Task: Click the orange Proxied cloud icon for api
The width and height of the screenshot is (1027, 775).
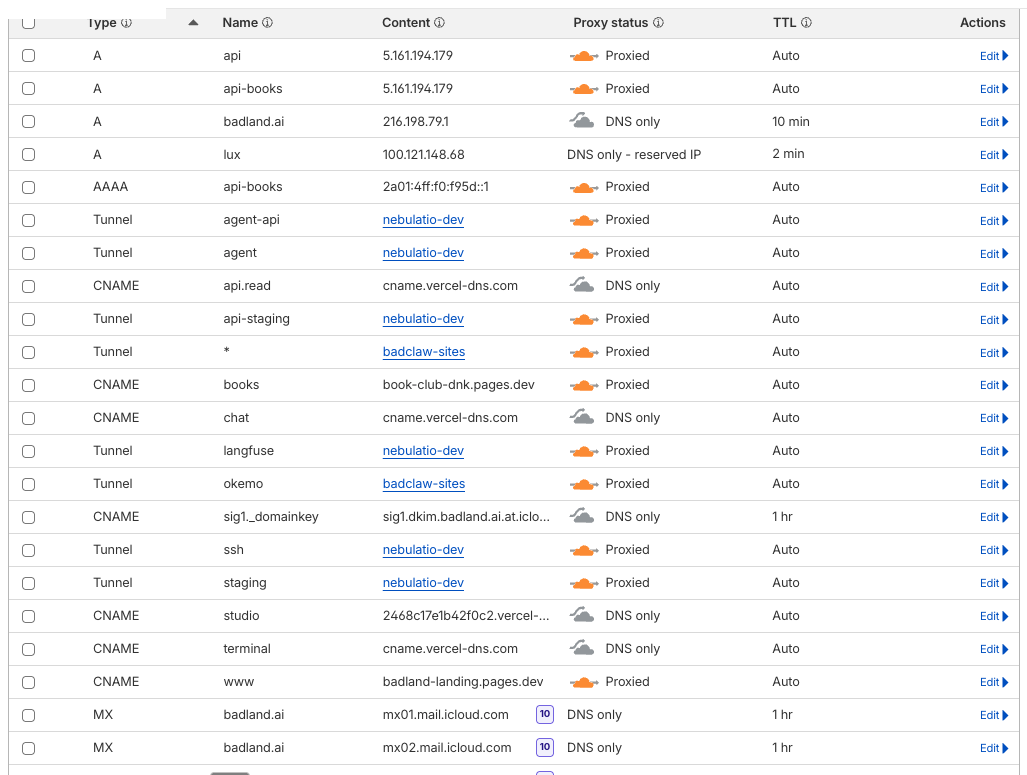Action: [584, 56]
